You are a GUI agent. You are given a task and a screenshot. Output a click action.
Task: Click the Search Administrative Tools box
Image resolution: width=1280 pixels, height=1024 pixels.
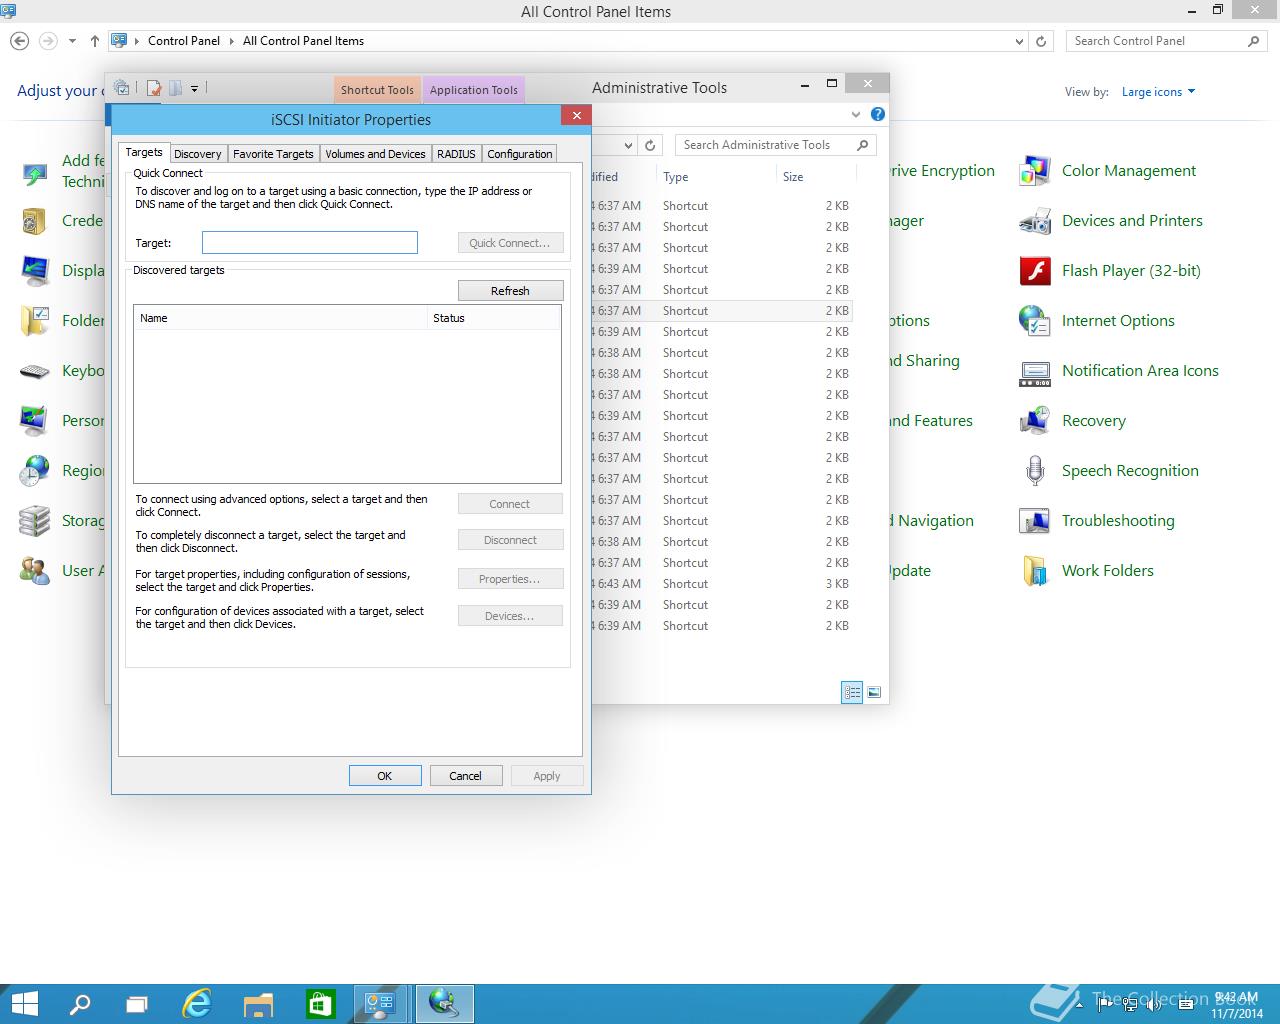pos(776,145)
